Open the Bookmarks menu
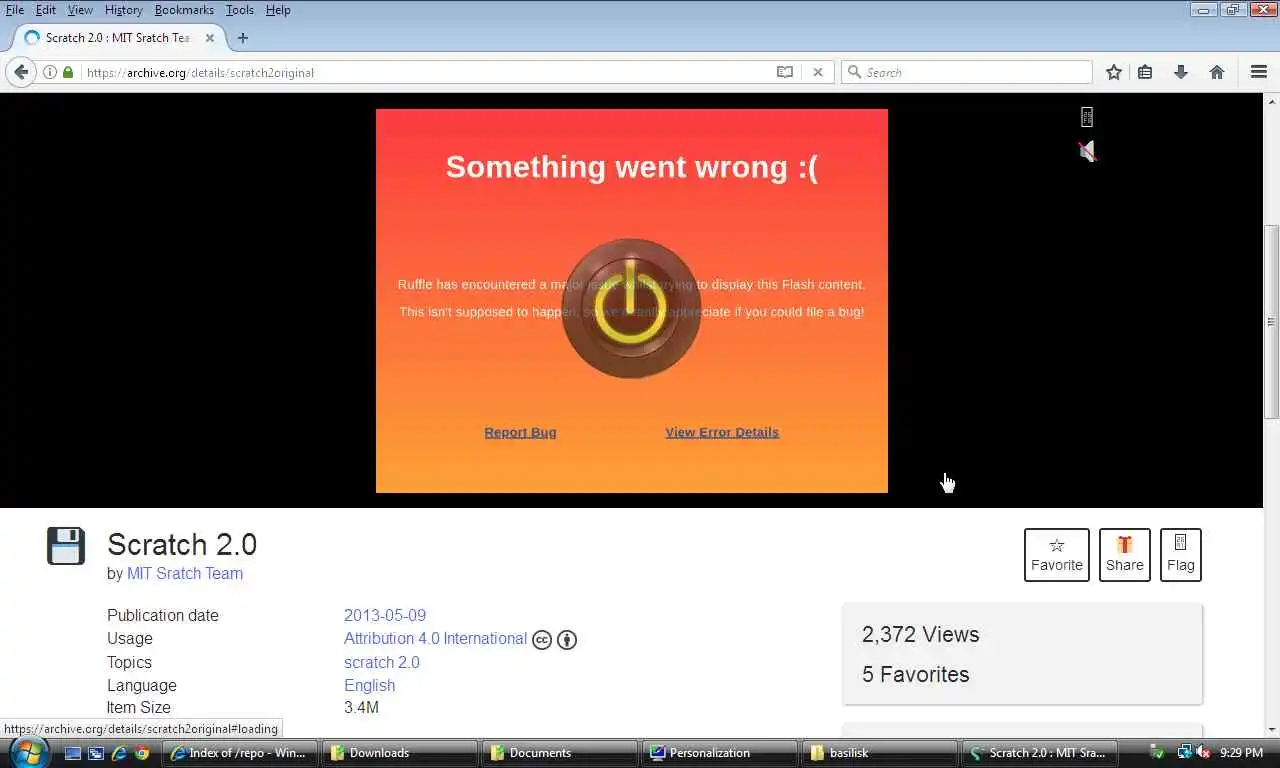1280x768 pixels. coord(184,10)
